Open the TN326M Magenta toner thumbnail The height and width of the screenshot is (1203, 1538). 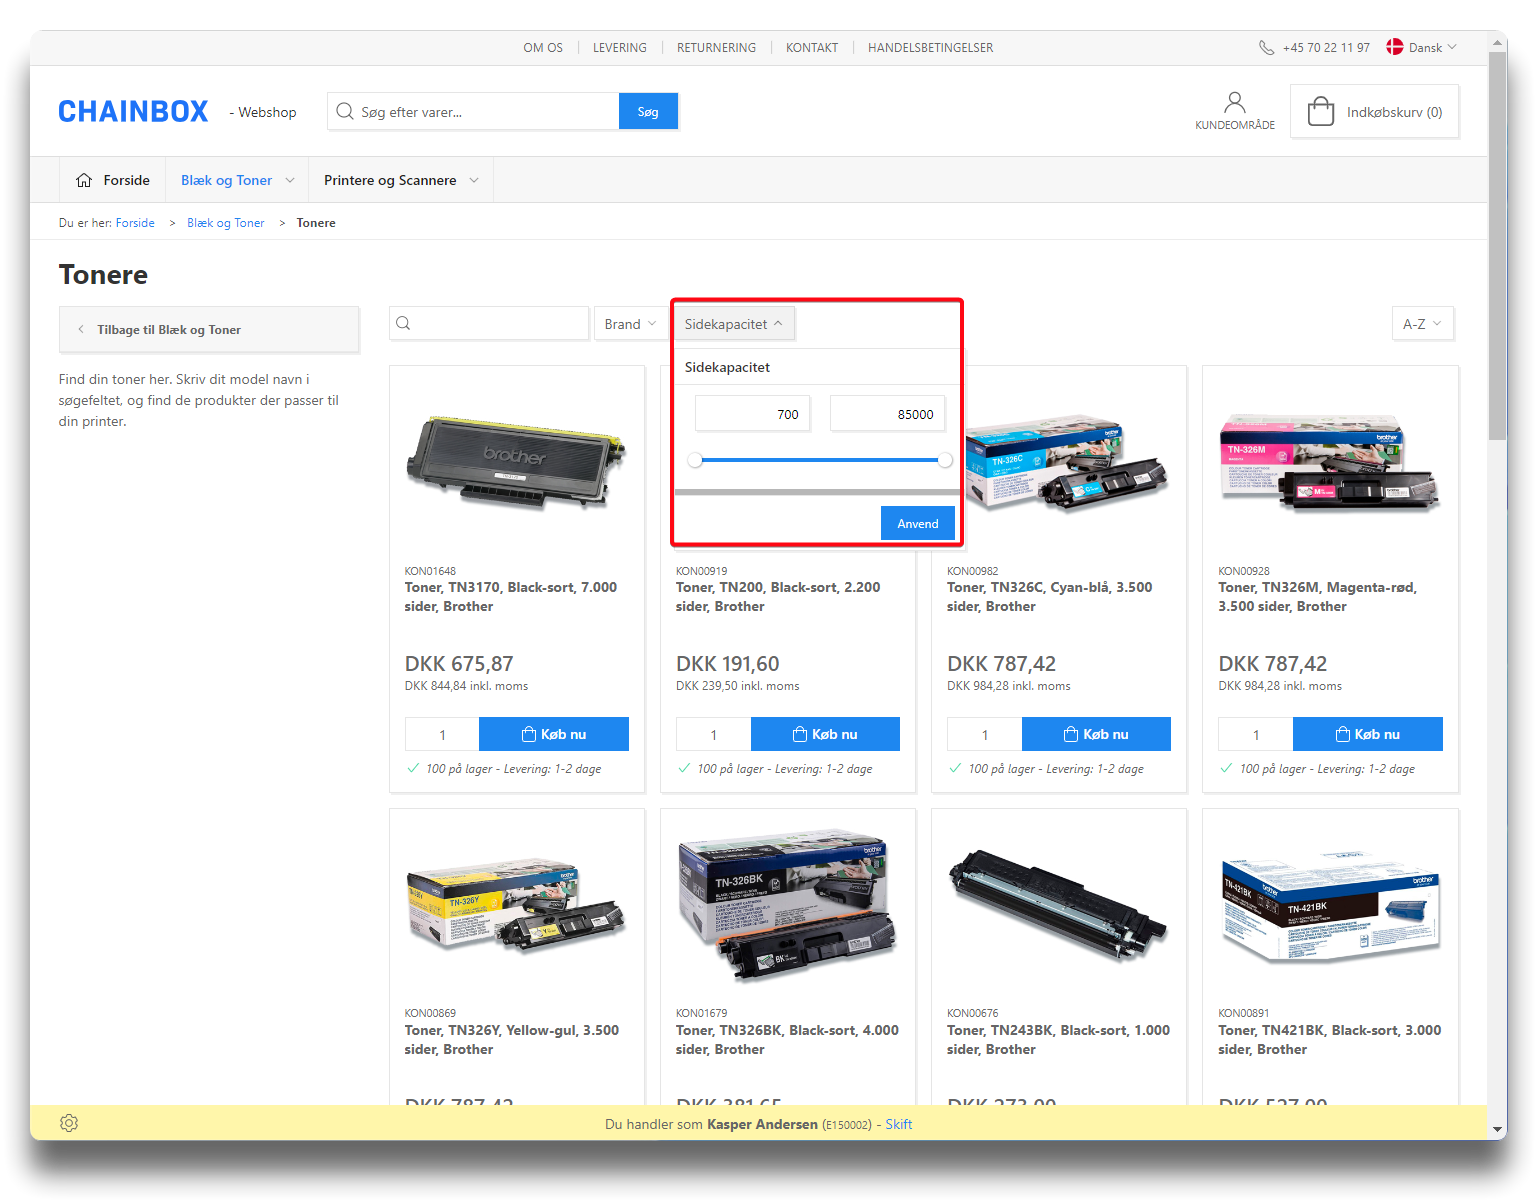1329,463
